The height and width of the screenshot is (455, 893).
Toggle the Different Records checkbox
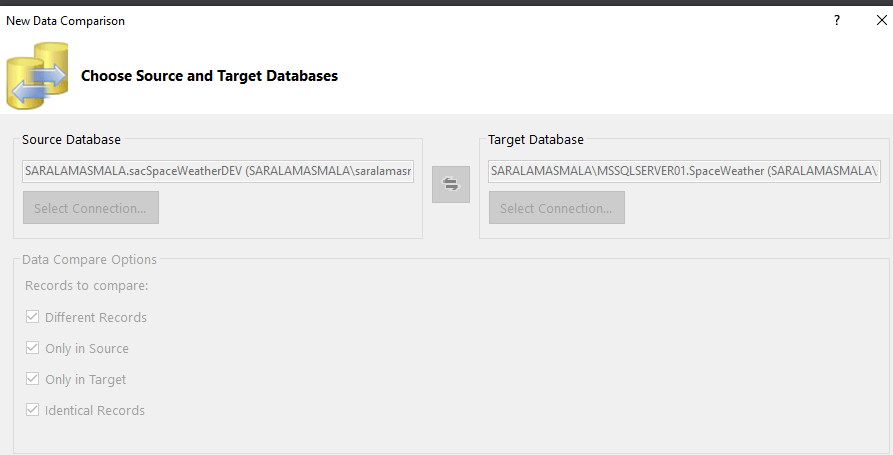[33, 318]
